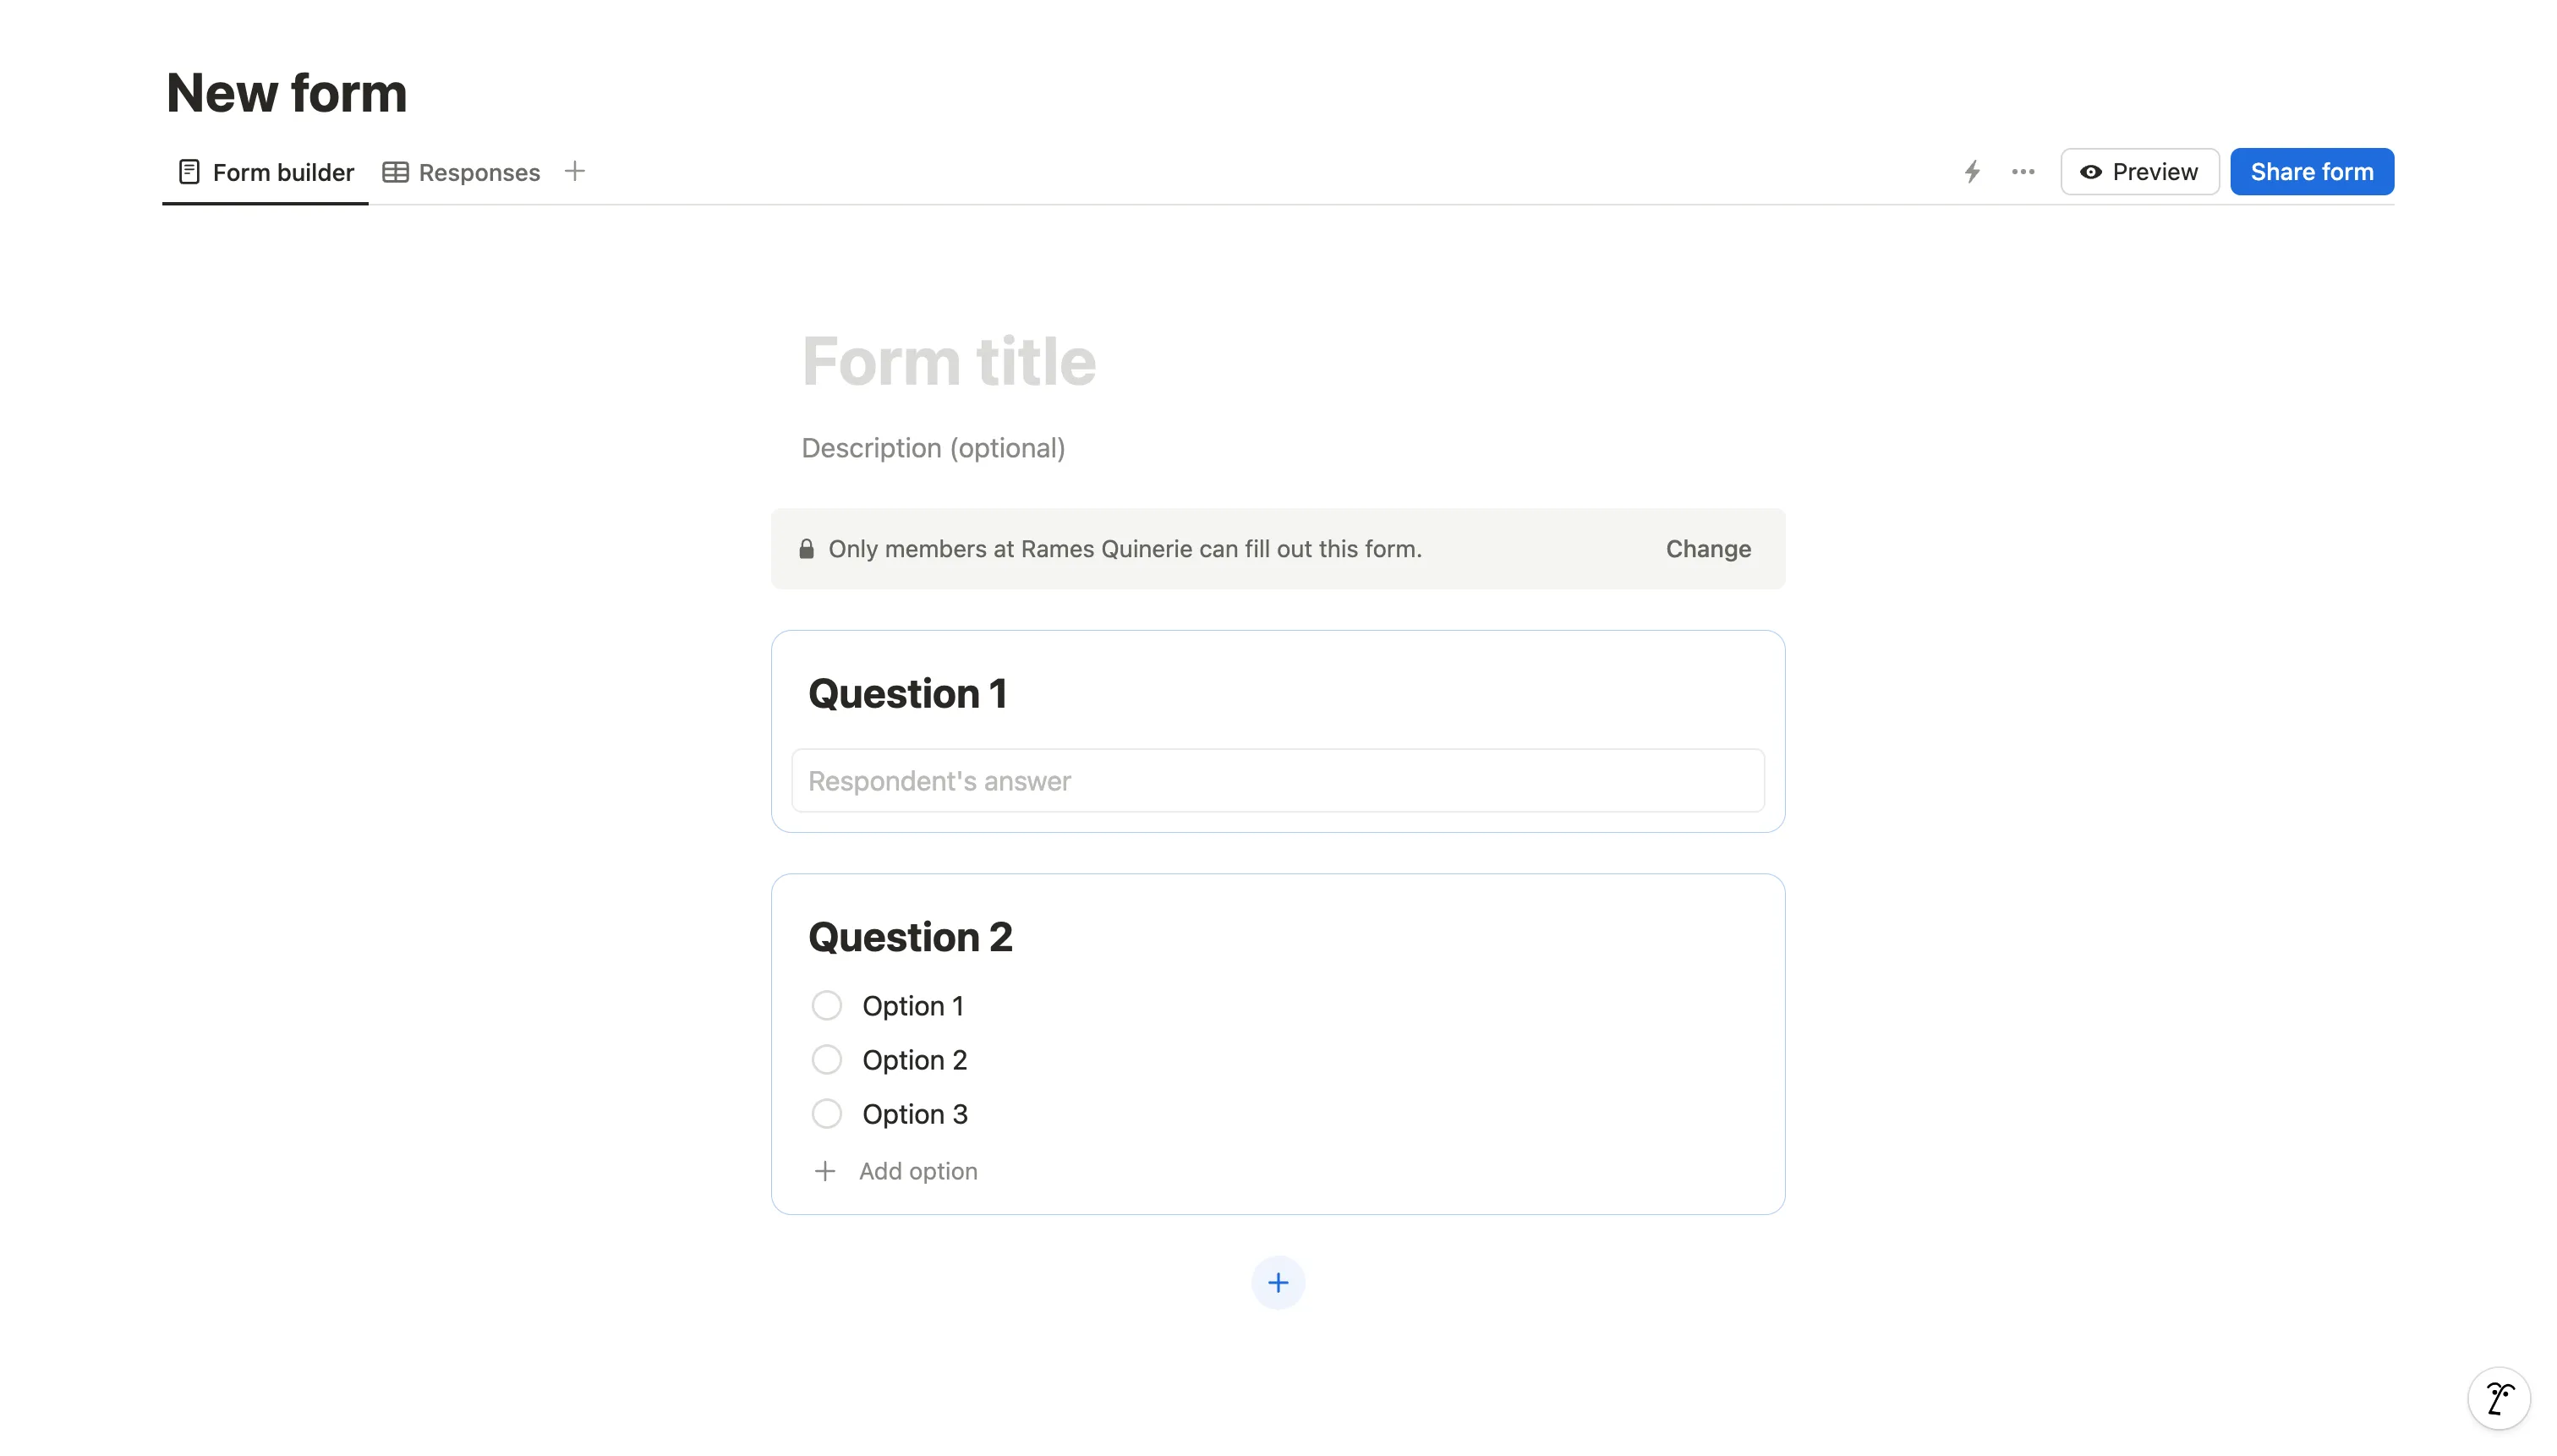This screenshot has height=1456, width=2557.
Task: Select Option 1 radio button
Action: tap(825, 1004)
